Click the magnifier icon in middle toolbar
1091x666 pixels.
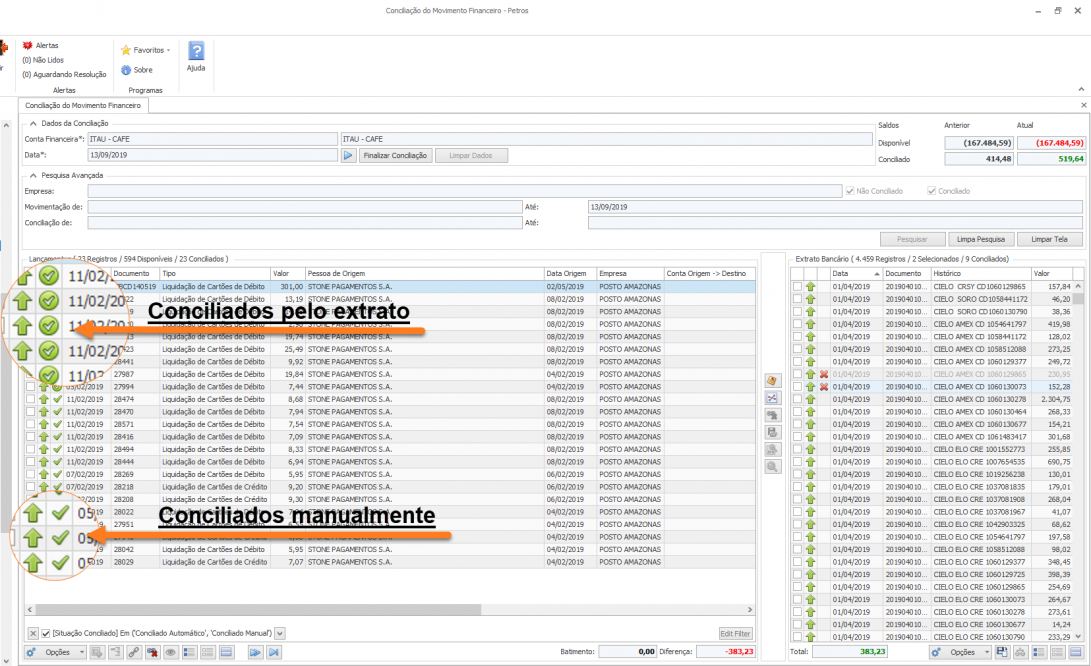(x=772, y=467)
